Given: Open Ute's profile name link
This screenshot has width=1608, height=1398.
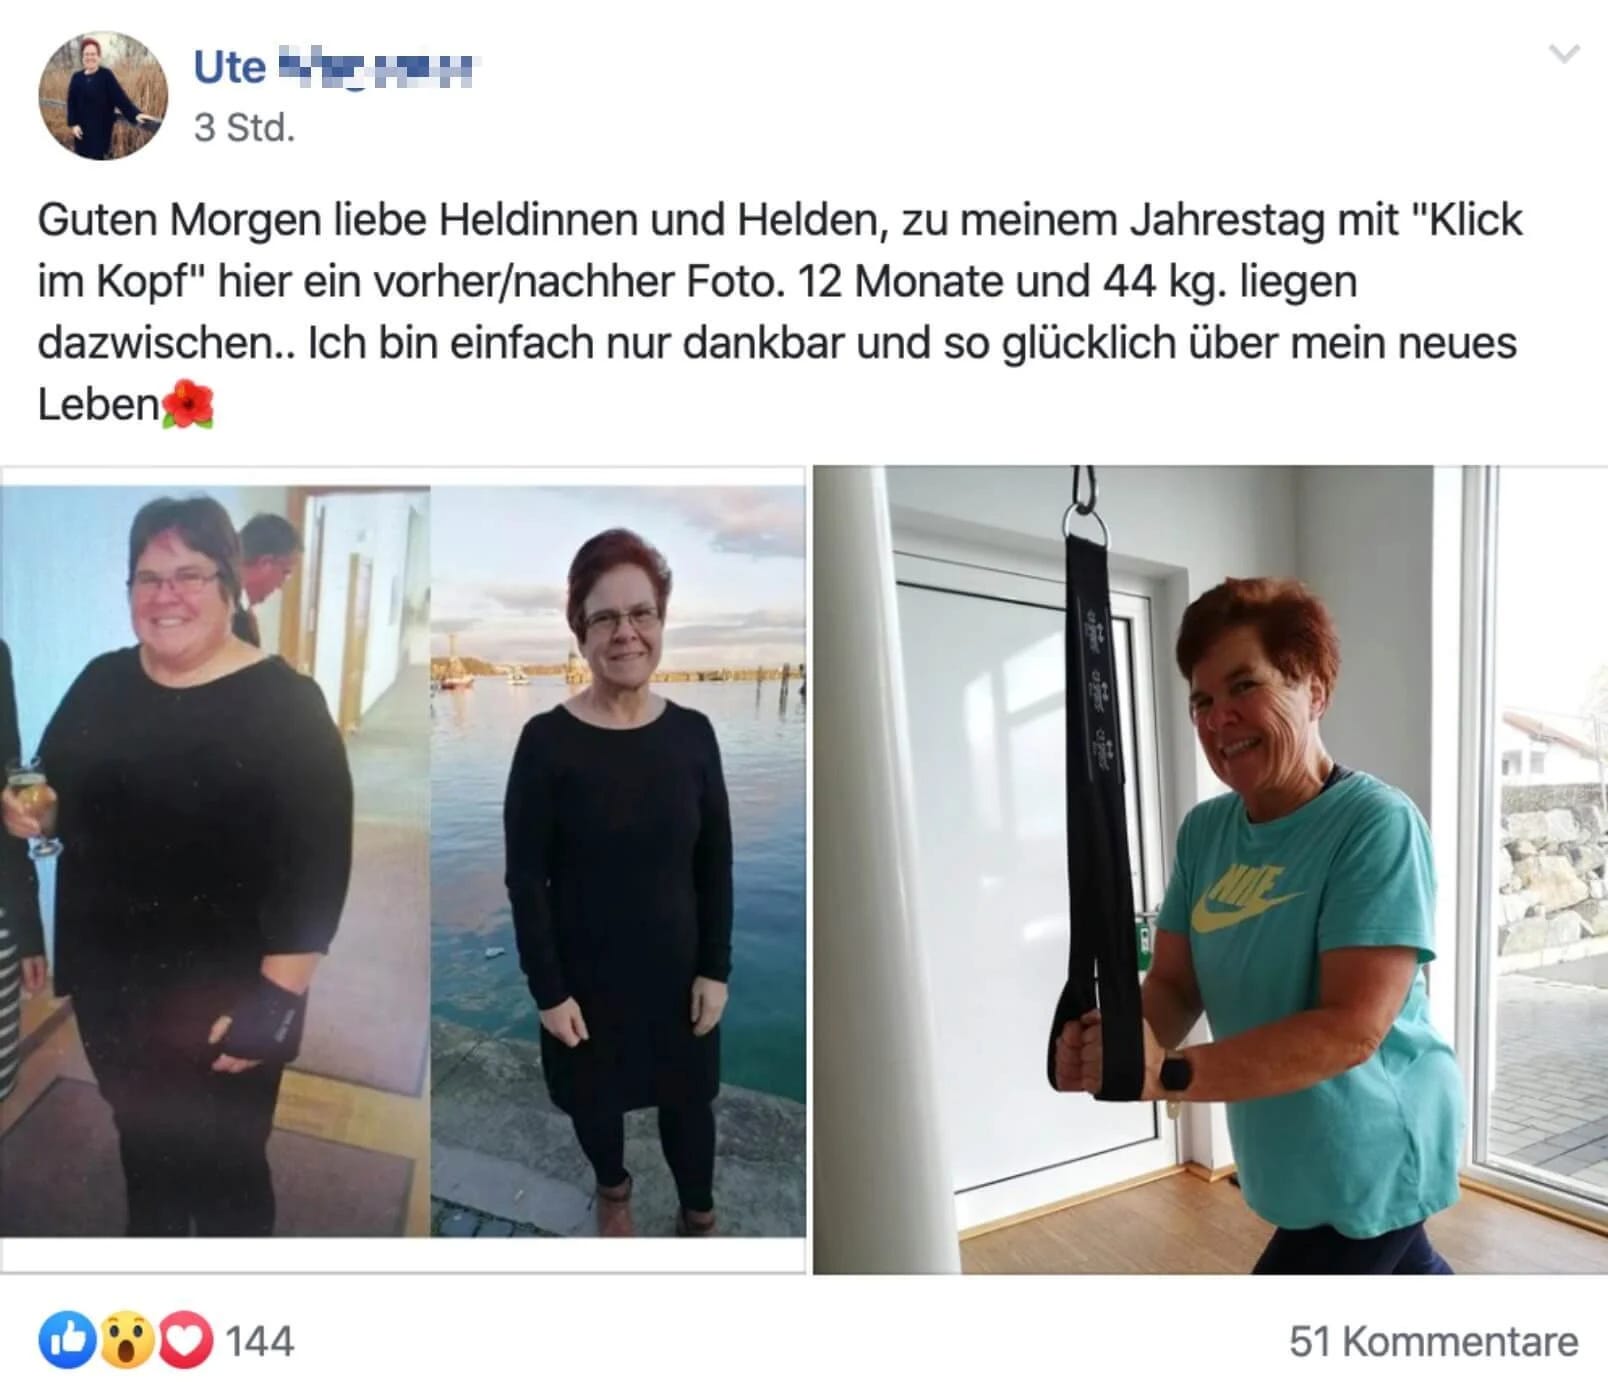Looking at the screenshot, I should pos(337,68).
